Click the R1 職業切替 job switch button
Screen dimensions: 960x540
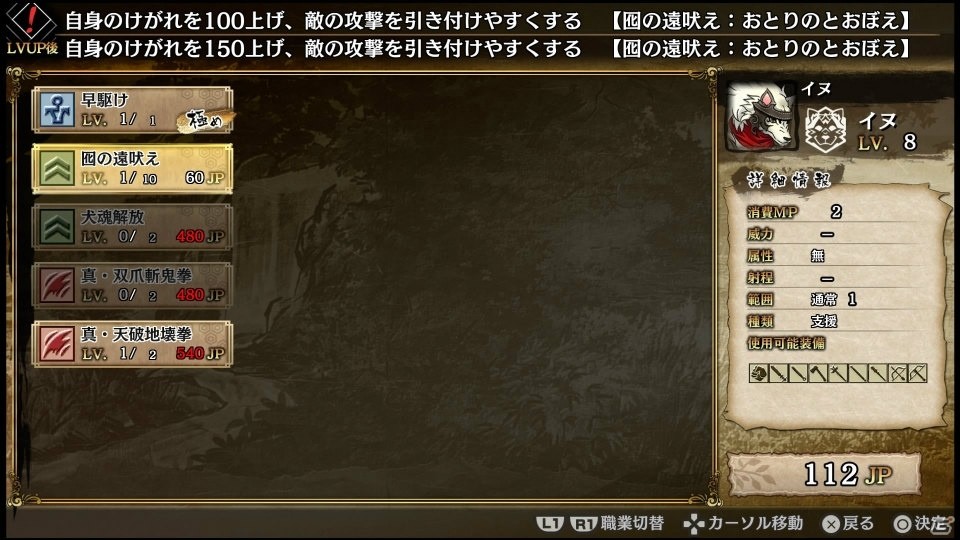(617, 523)
